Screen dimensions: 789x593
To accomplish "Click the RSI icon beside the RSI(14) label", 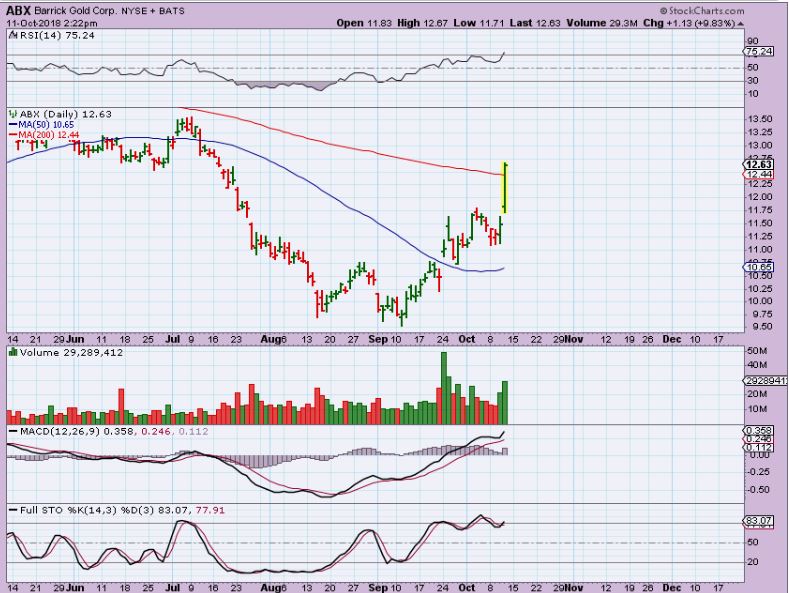I will click(x=14, y=35).
